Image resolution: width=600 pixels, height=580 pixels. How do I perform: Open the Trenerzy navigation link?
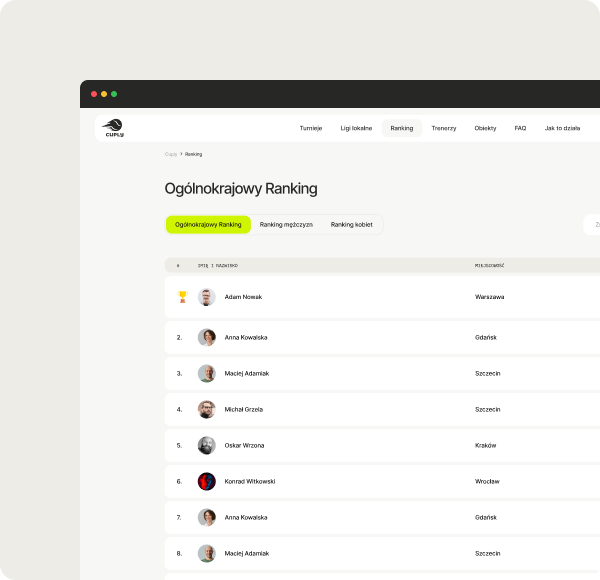444,129
